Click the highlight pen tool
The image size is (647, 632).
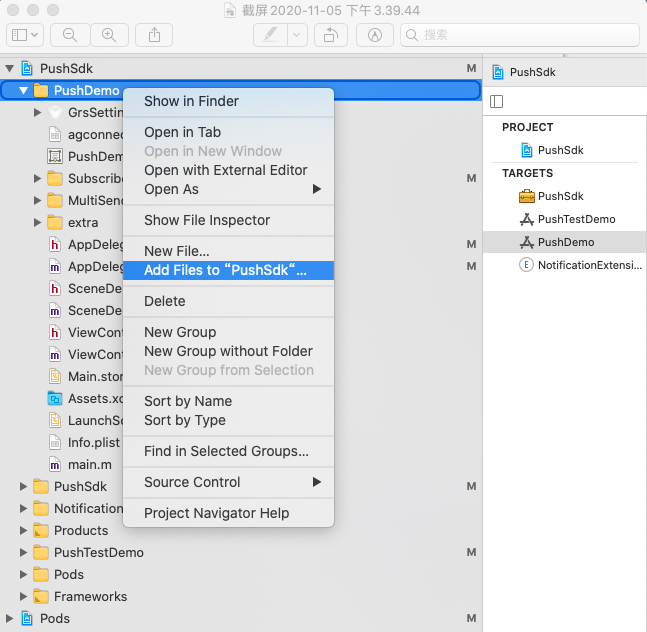pyautogui.click(x=270, y=35)
